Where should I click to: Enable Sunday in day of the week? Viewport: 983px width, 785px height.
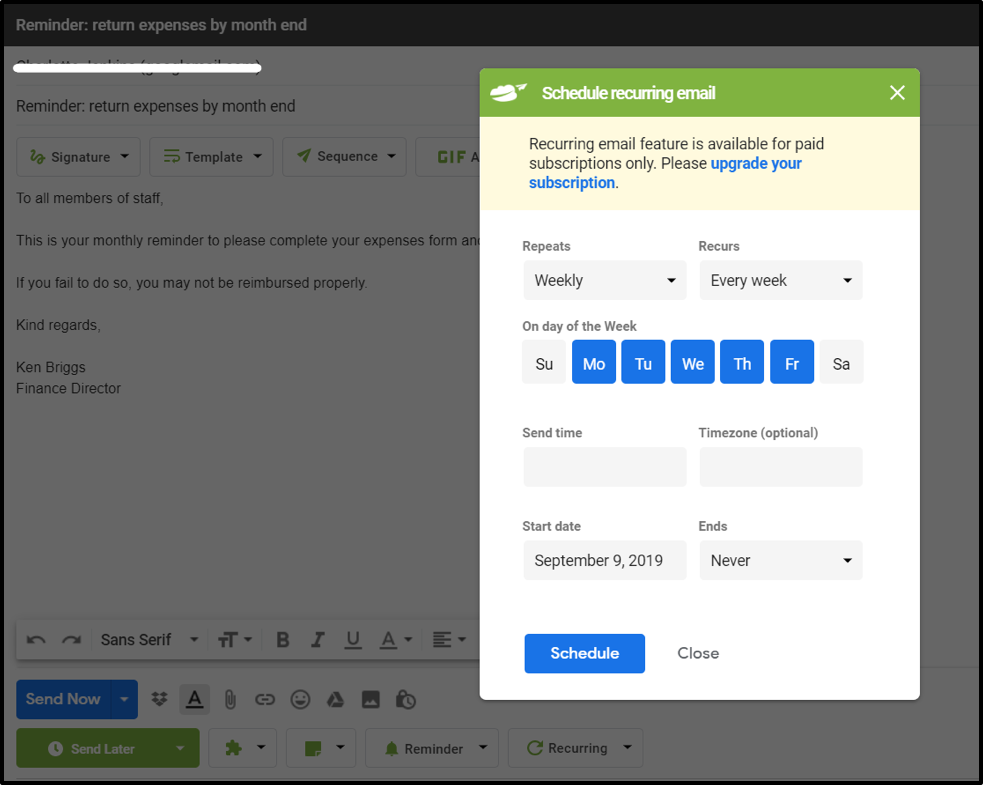coord(544,363)
